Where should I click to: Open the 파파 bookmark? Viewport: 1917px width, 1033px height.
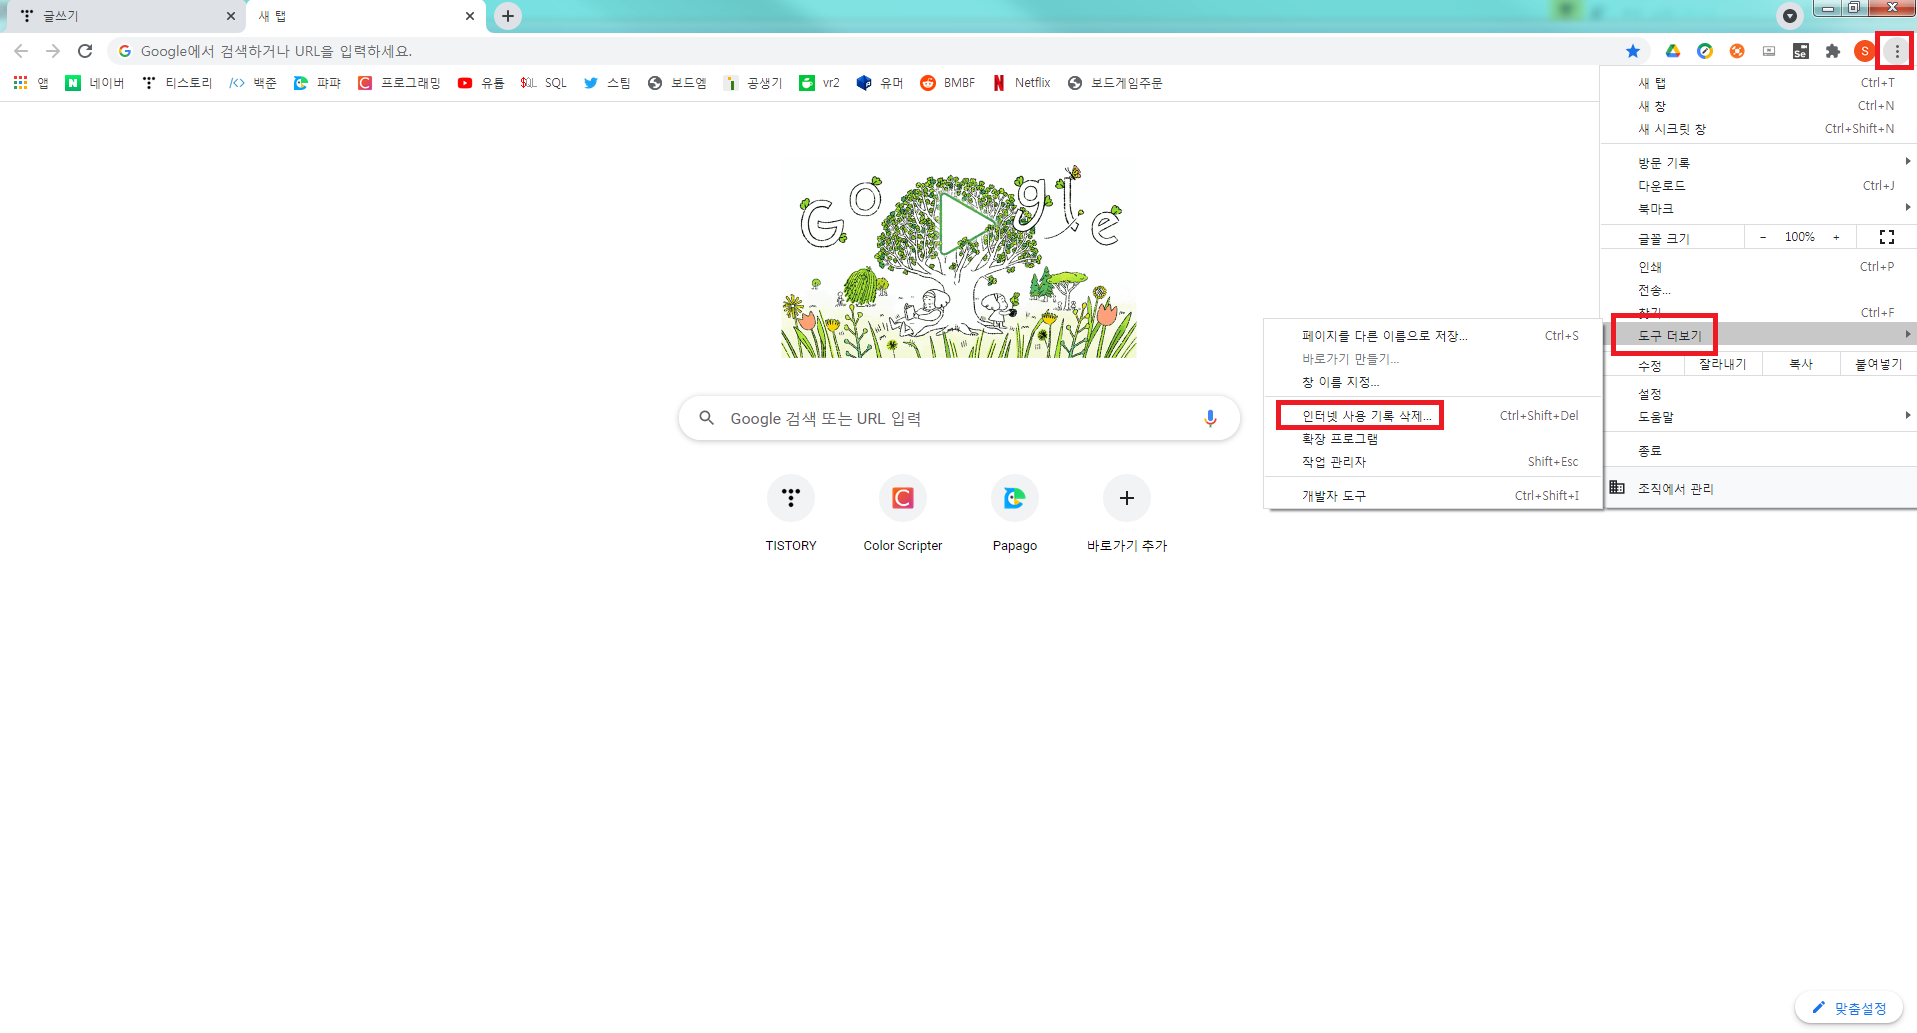tap(317, 83)
